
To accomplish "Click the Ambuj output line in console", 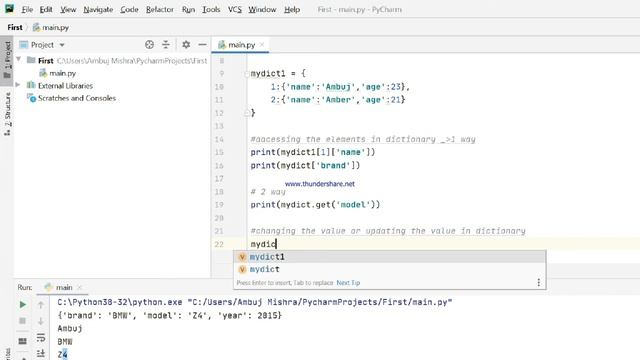I will (70, 328).
